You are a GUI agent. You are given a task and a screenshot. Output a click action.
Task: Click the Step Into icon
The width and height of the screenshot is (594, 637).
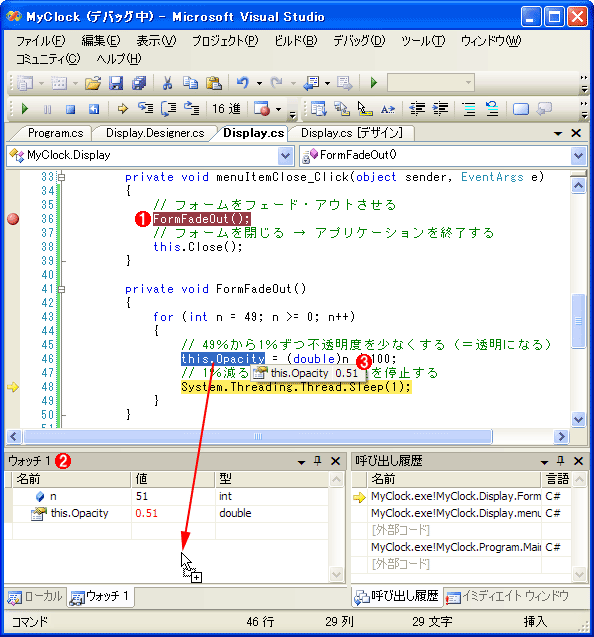(x=145, y=109)
